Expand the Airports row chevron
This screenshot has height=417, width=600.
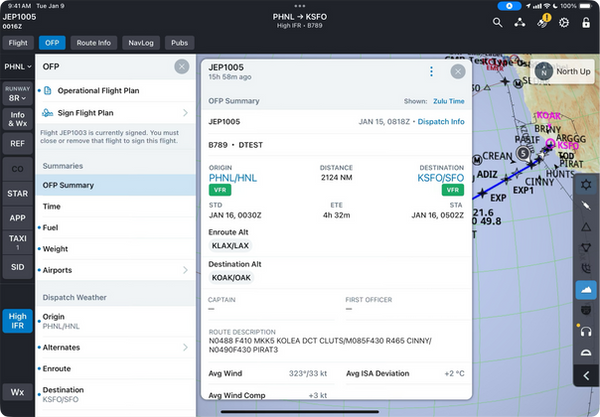185,270
